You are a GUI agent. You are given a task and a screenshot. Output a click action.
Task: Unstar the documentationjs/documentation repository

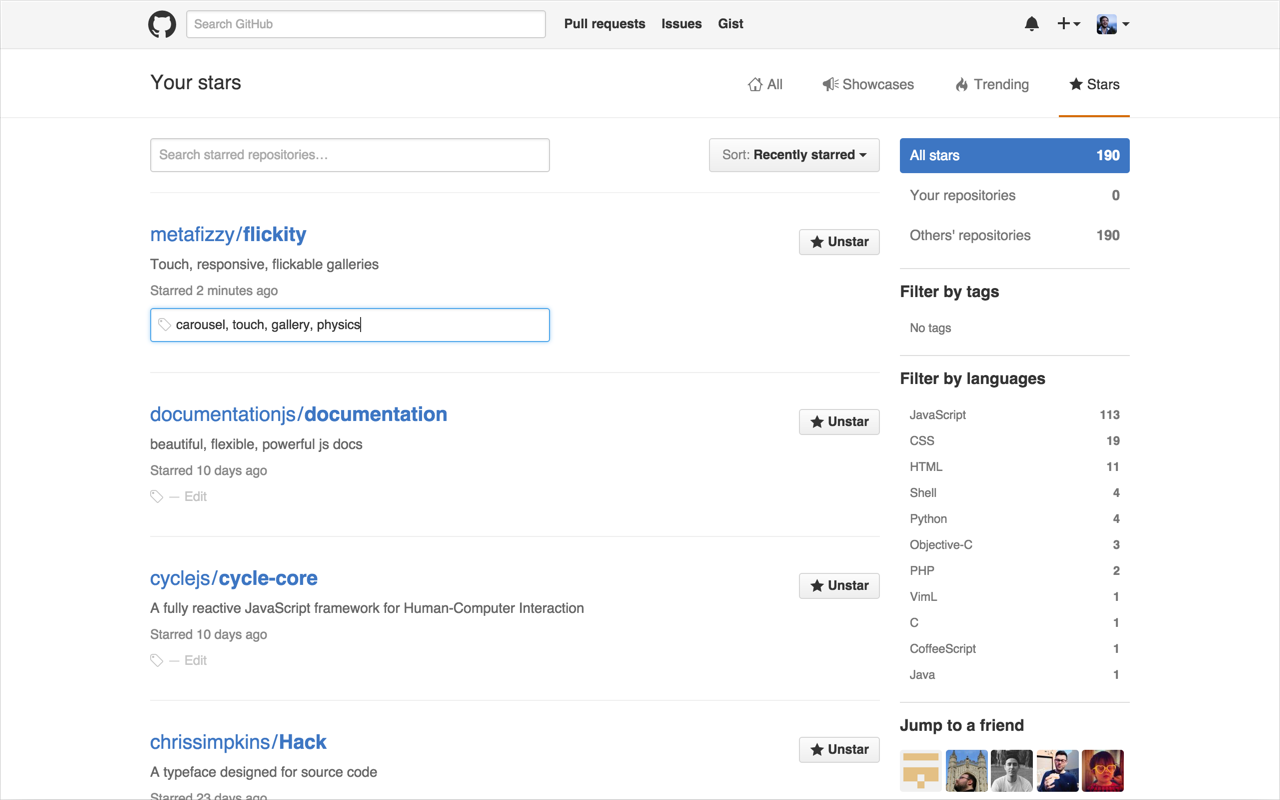coord(839,421)
